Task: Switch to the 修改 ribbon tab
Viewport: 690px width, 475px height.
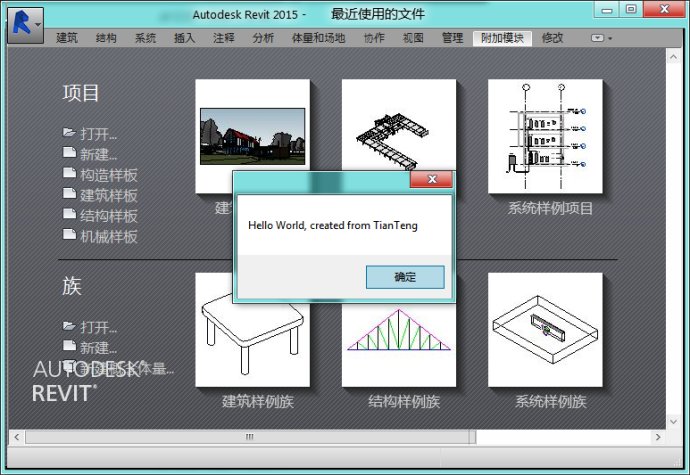Action: pos(552,38)
